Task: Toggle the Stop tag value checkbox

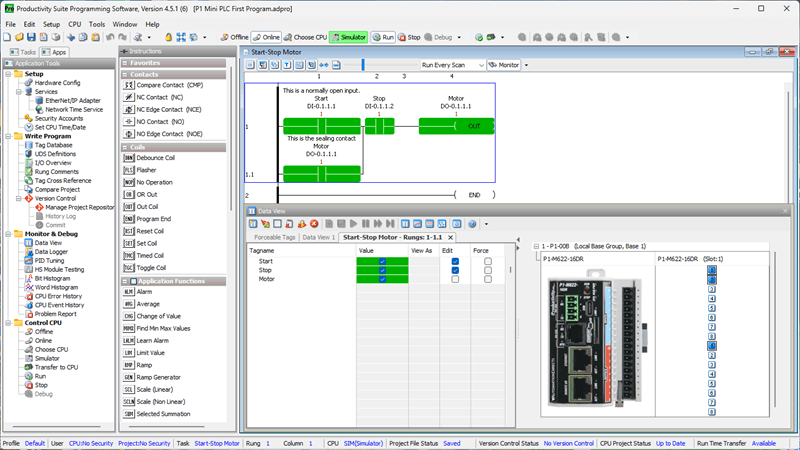Action: (x=382, y=270)
